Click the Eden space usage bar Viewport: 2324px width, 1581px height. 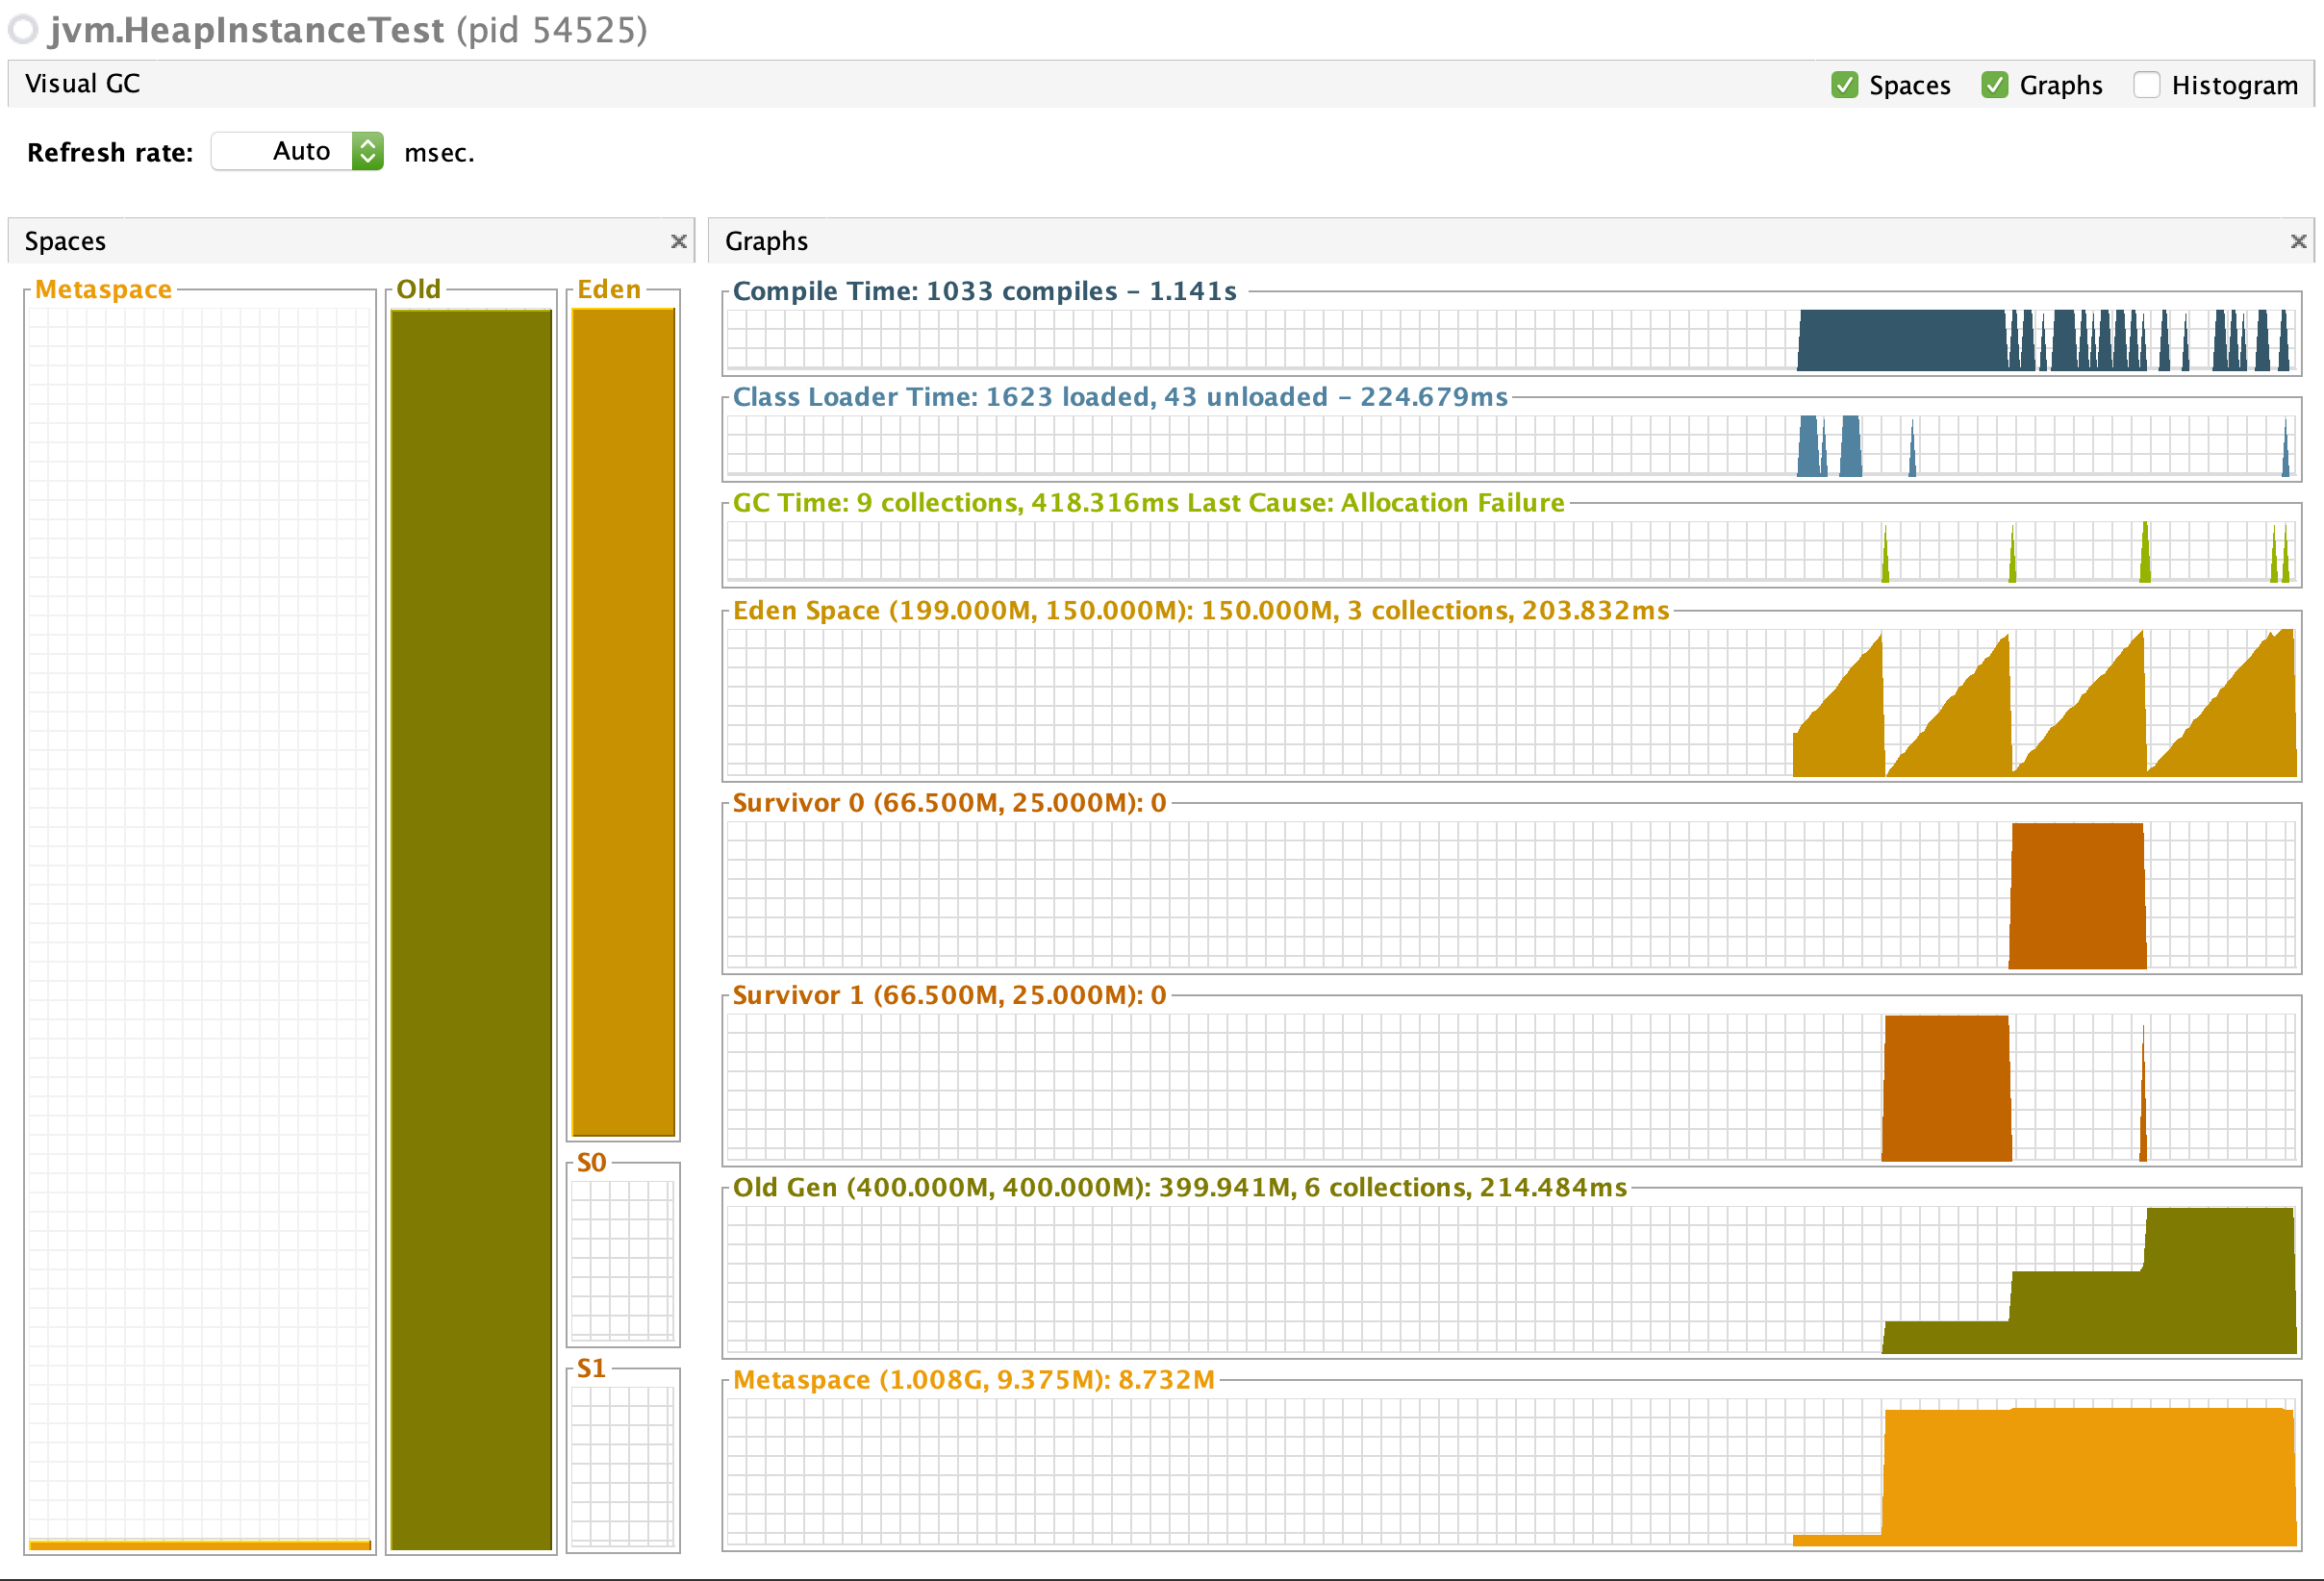(x=623, y=722)
